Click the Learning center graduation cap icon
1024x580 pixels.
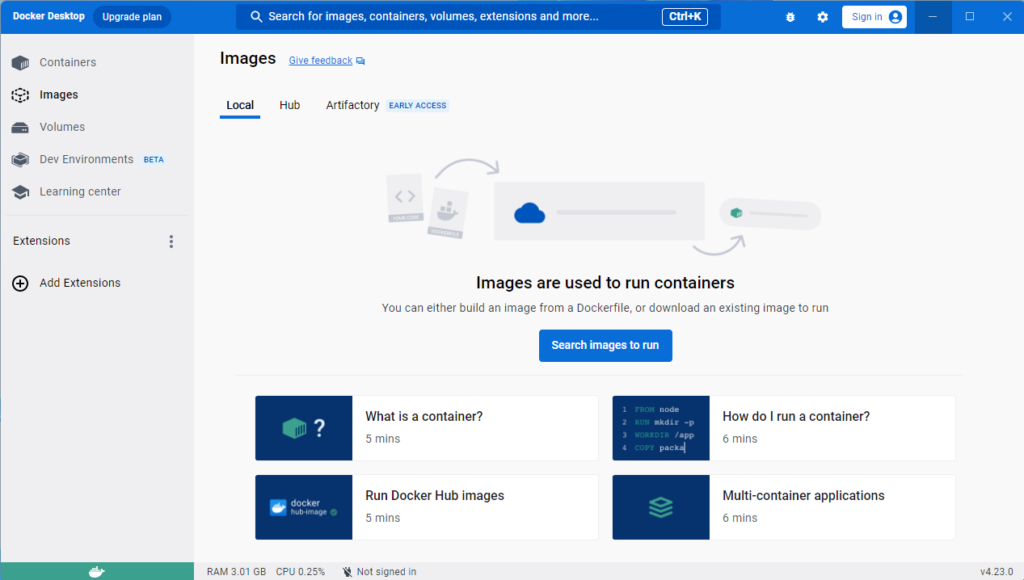tap(20, 192)
